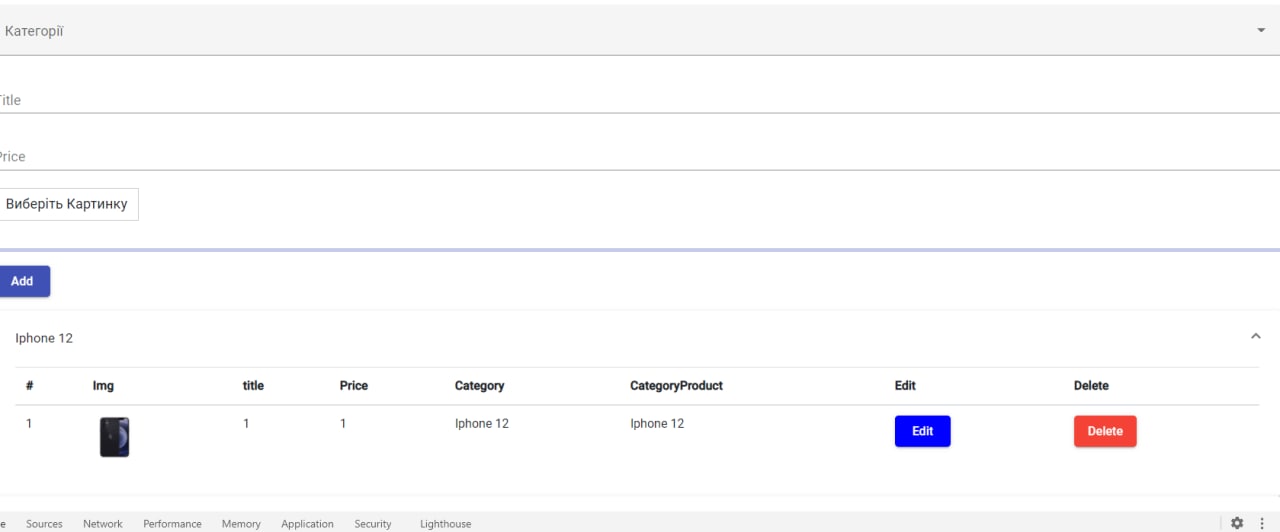Open the Network tab
This screenshot has height=532, width=1280.
pyautogui.click(x=103, y=524)
